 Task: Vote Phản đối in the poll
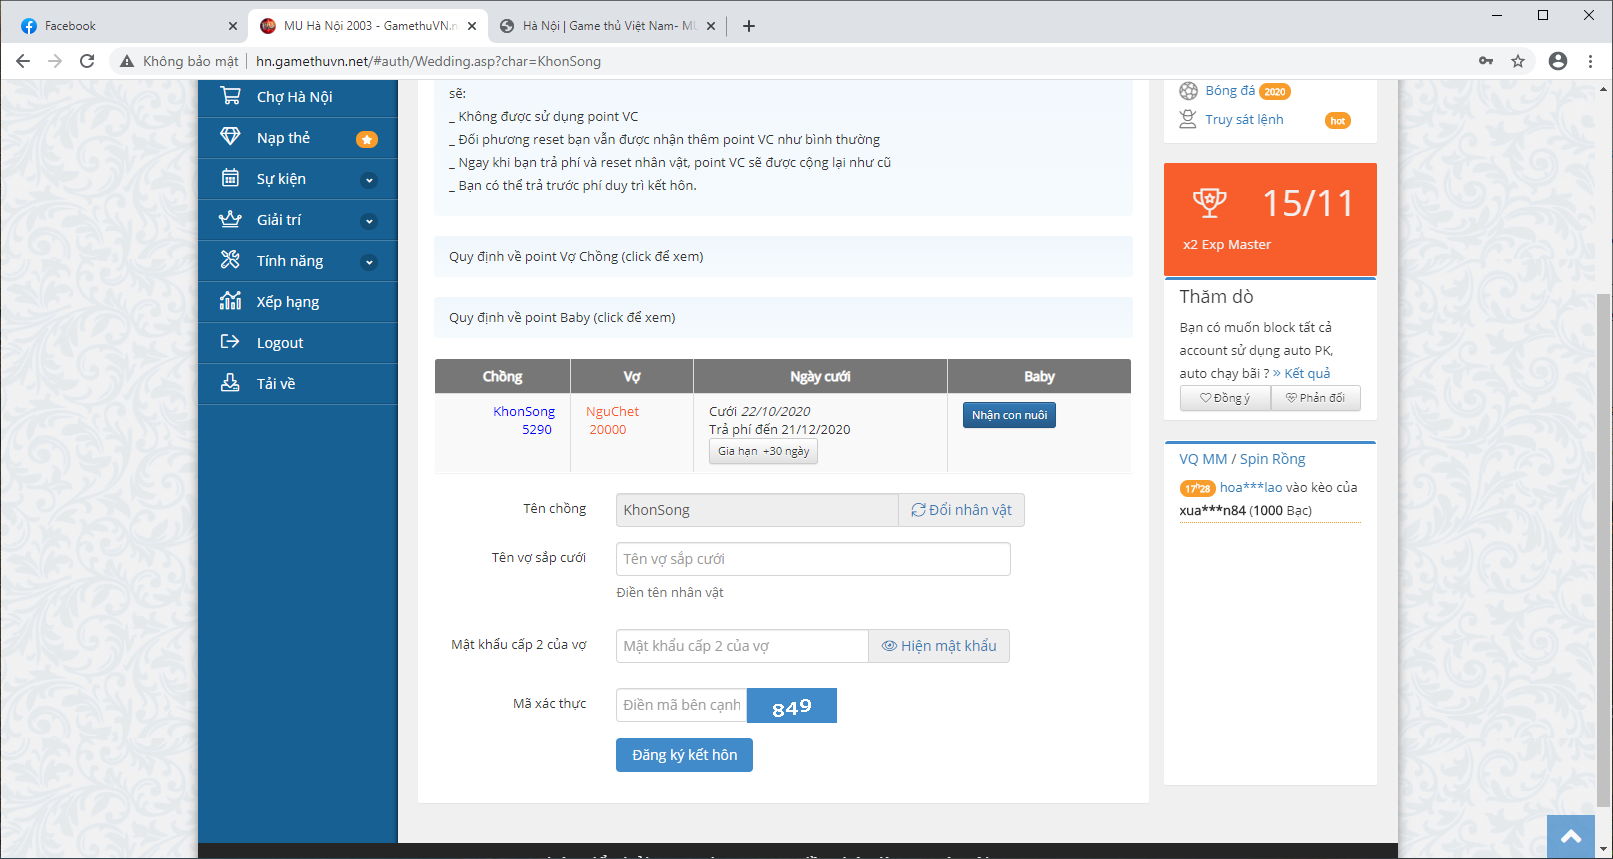(x=1315, y=398)
